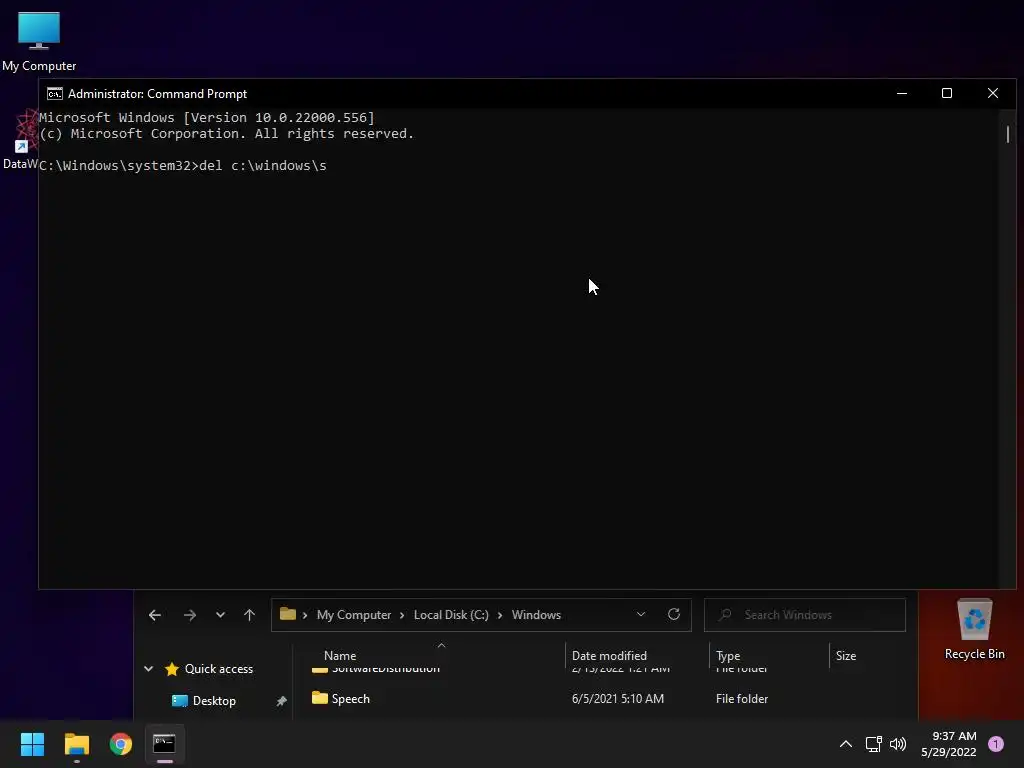Close the Command Prompt window
The image size is (1024, 768).
[993, 93]
